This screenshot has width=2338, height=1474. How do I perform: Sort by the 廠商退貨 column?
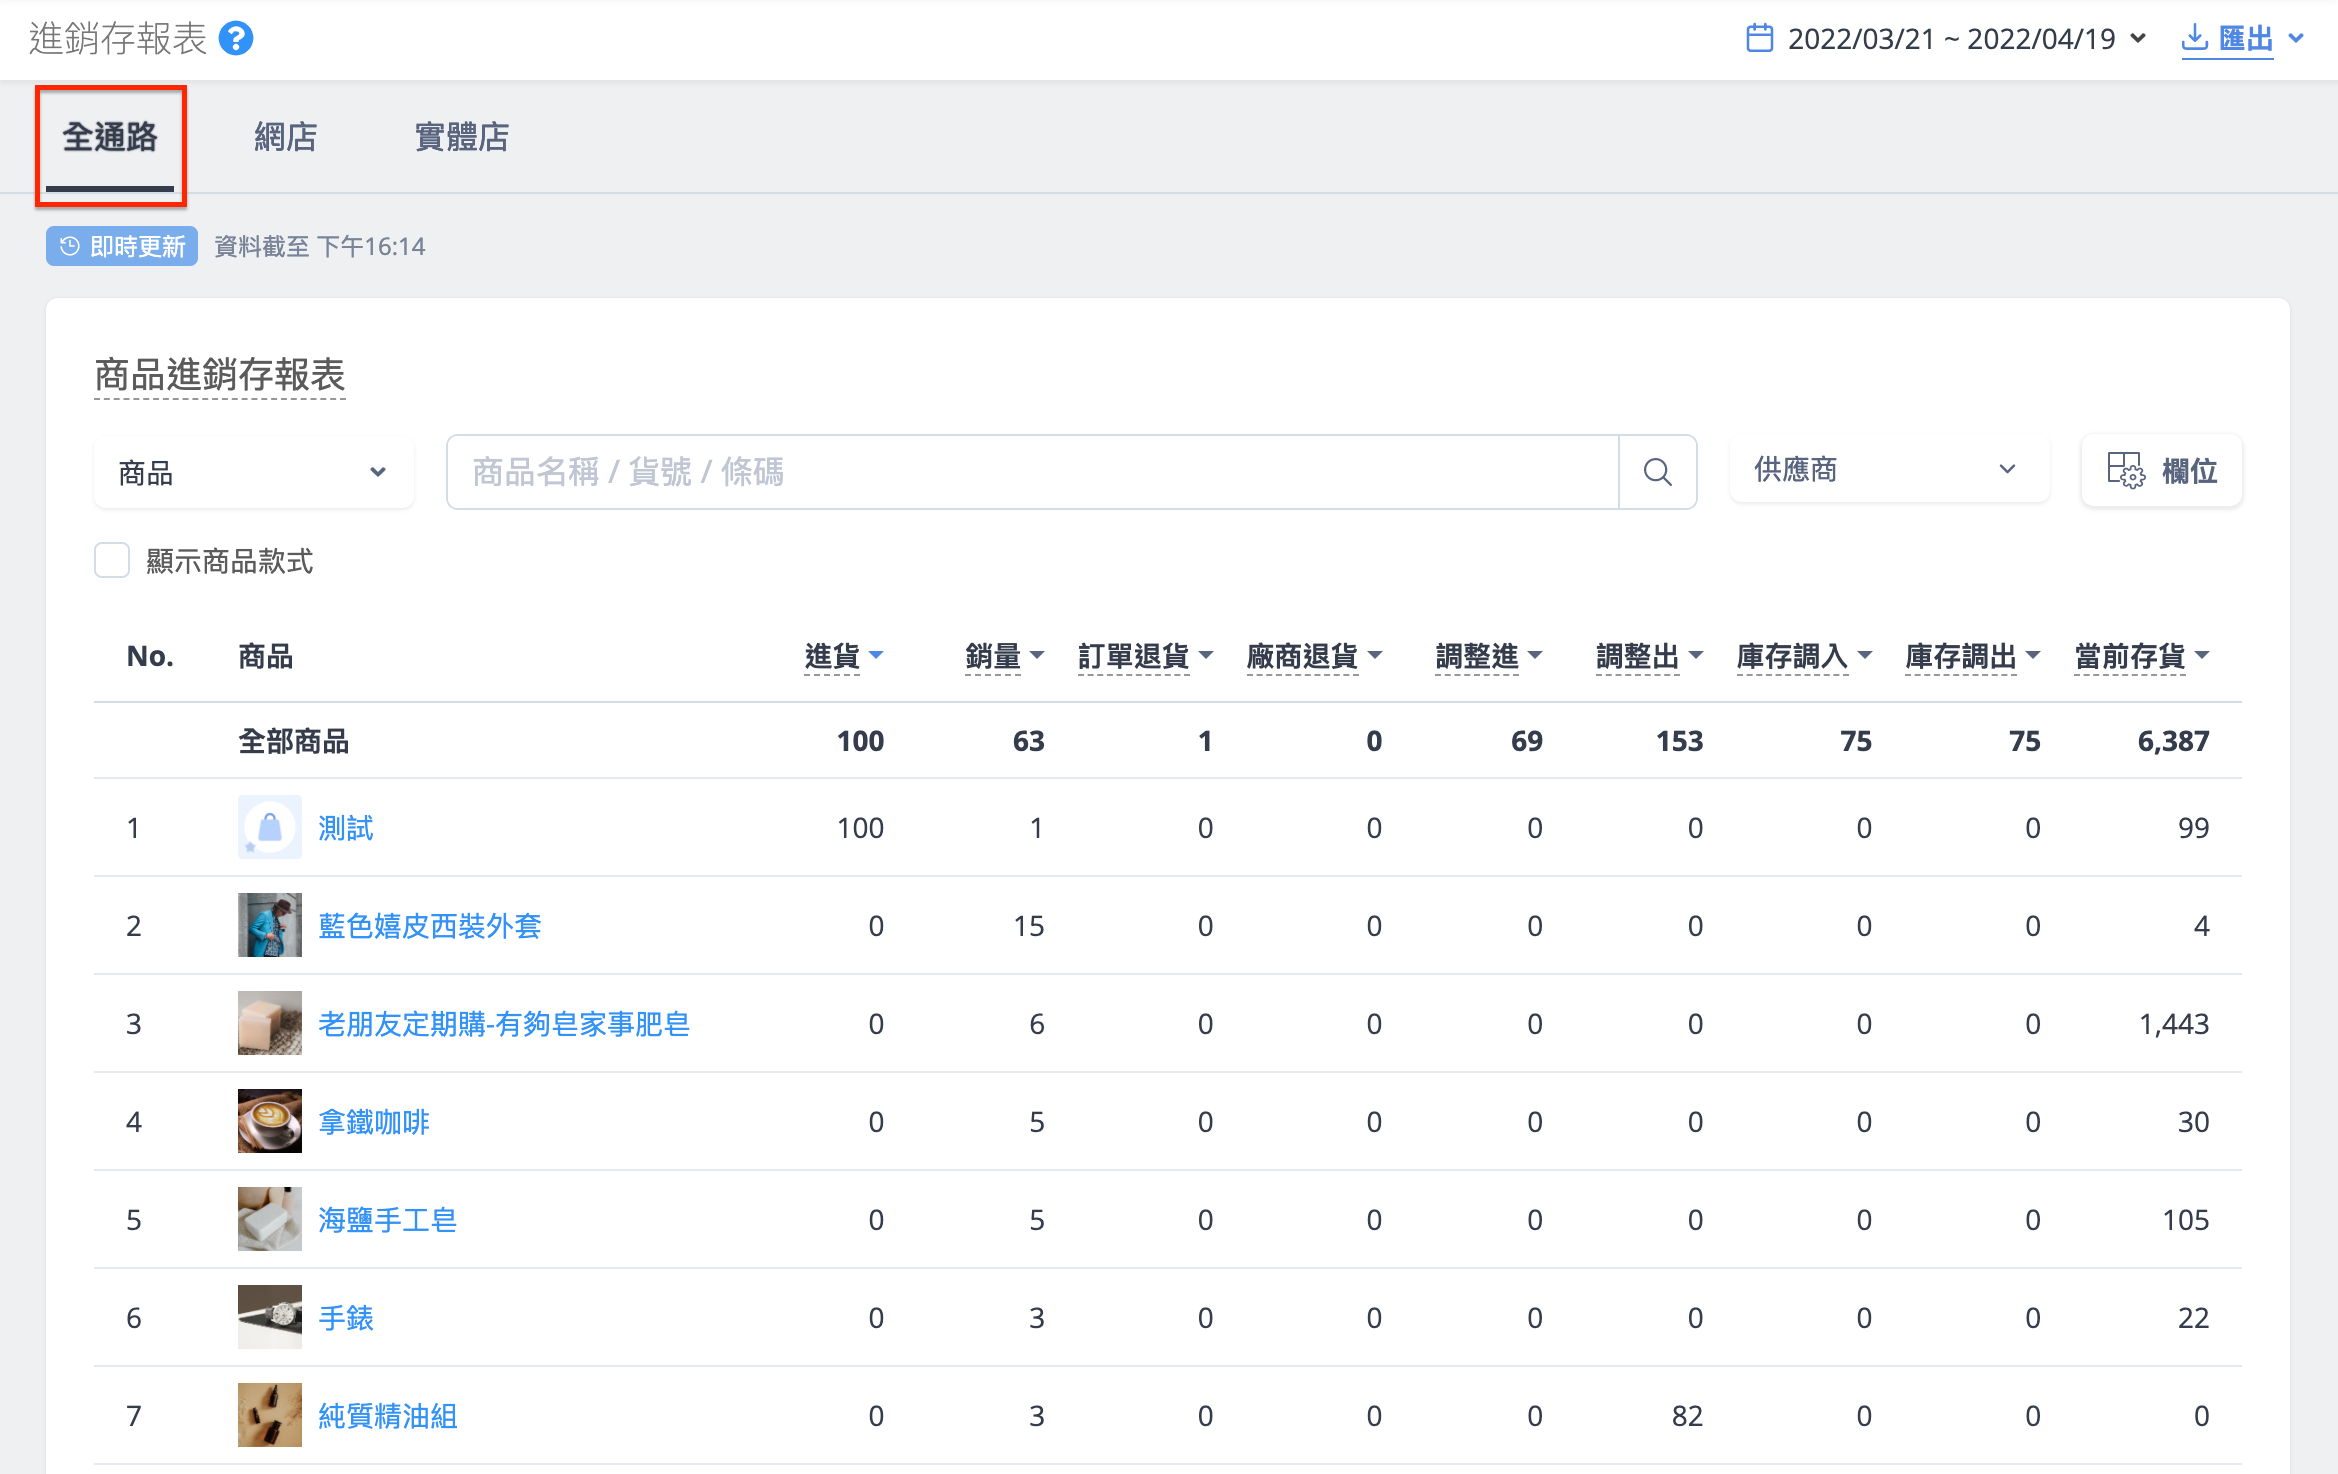[1315, 656]
